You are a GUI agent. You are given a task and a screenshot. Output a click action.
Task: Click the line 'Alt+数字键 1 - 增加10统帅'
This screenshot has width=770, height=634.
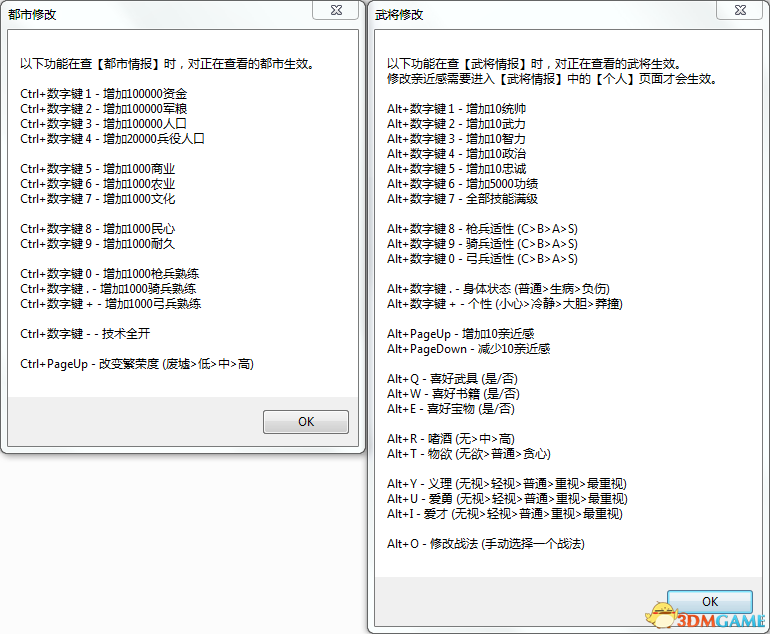coord(457,109)
